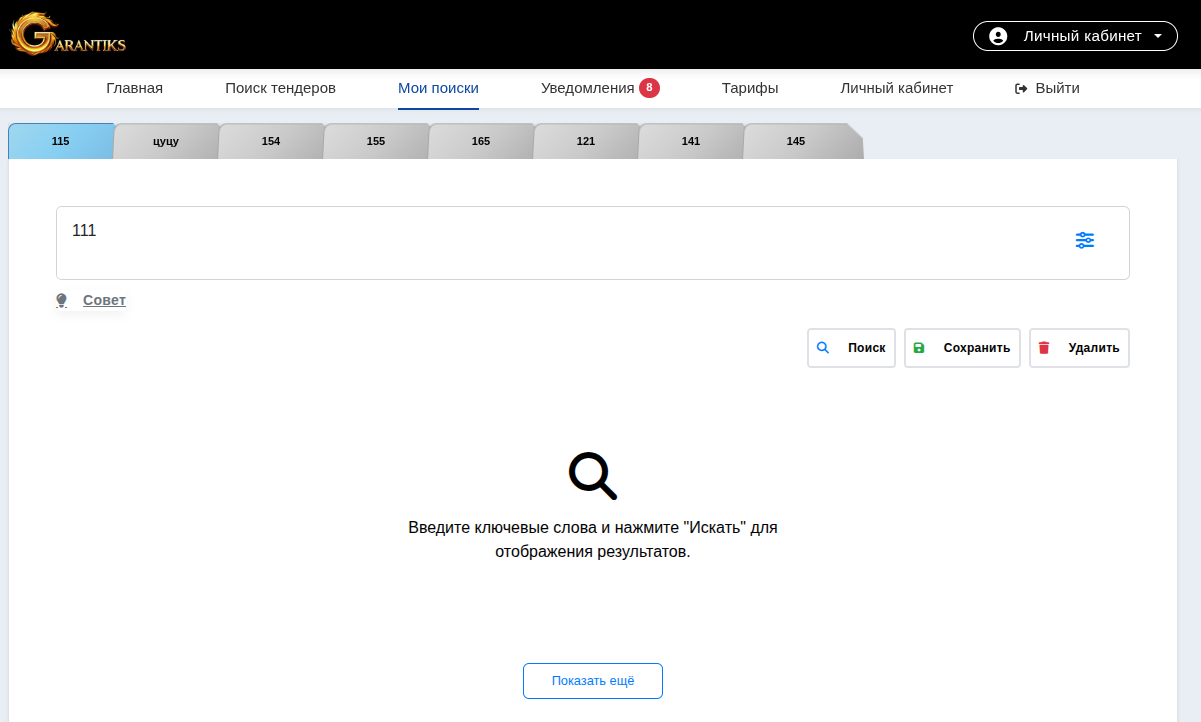Click the save icon on Сохранить button

pyautogui.click(x=919, y=347)
